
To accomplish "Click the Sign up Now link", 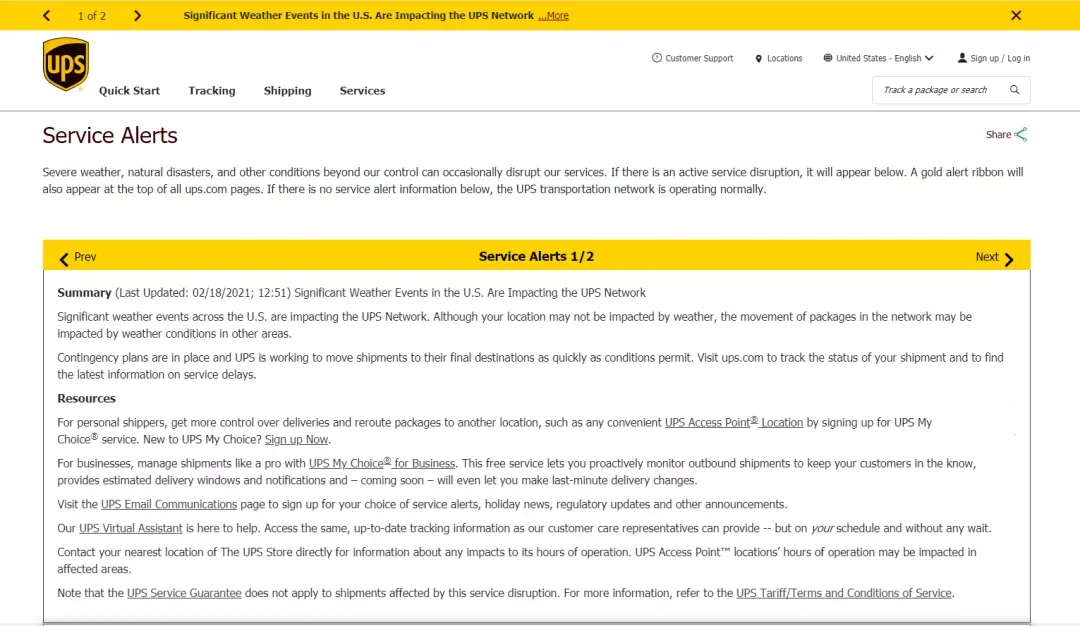I will 296,439.
